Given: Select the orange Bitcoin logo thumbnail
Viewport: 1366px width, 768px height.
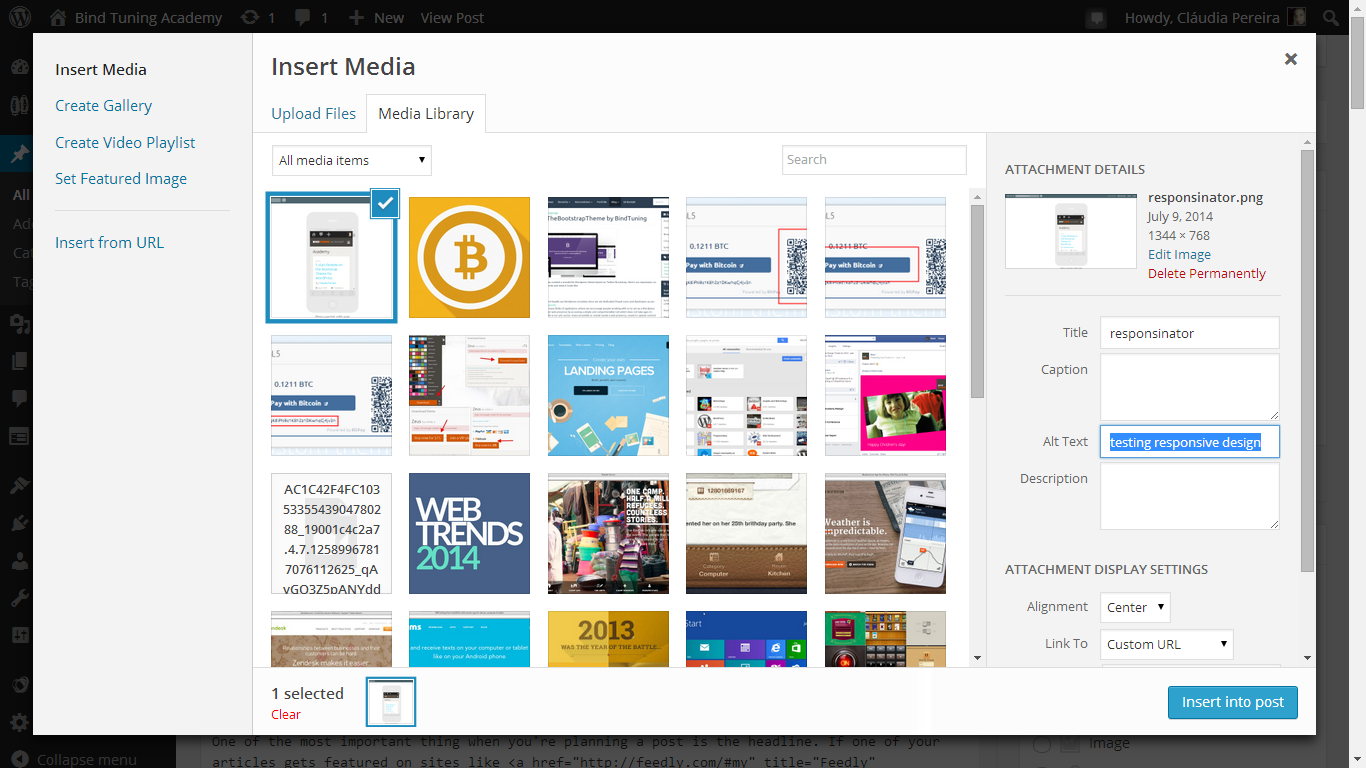Looking at the screenshot, I should (470, 257).
